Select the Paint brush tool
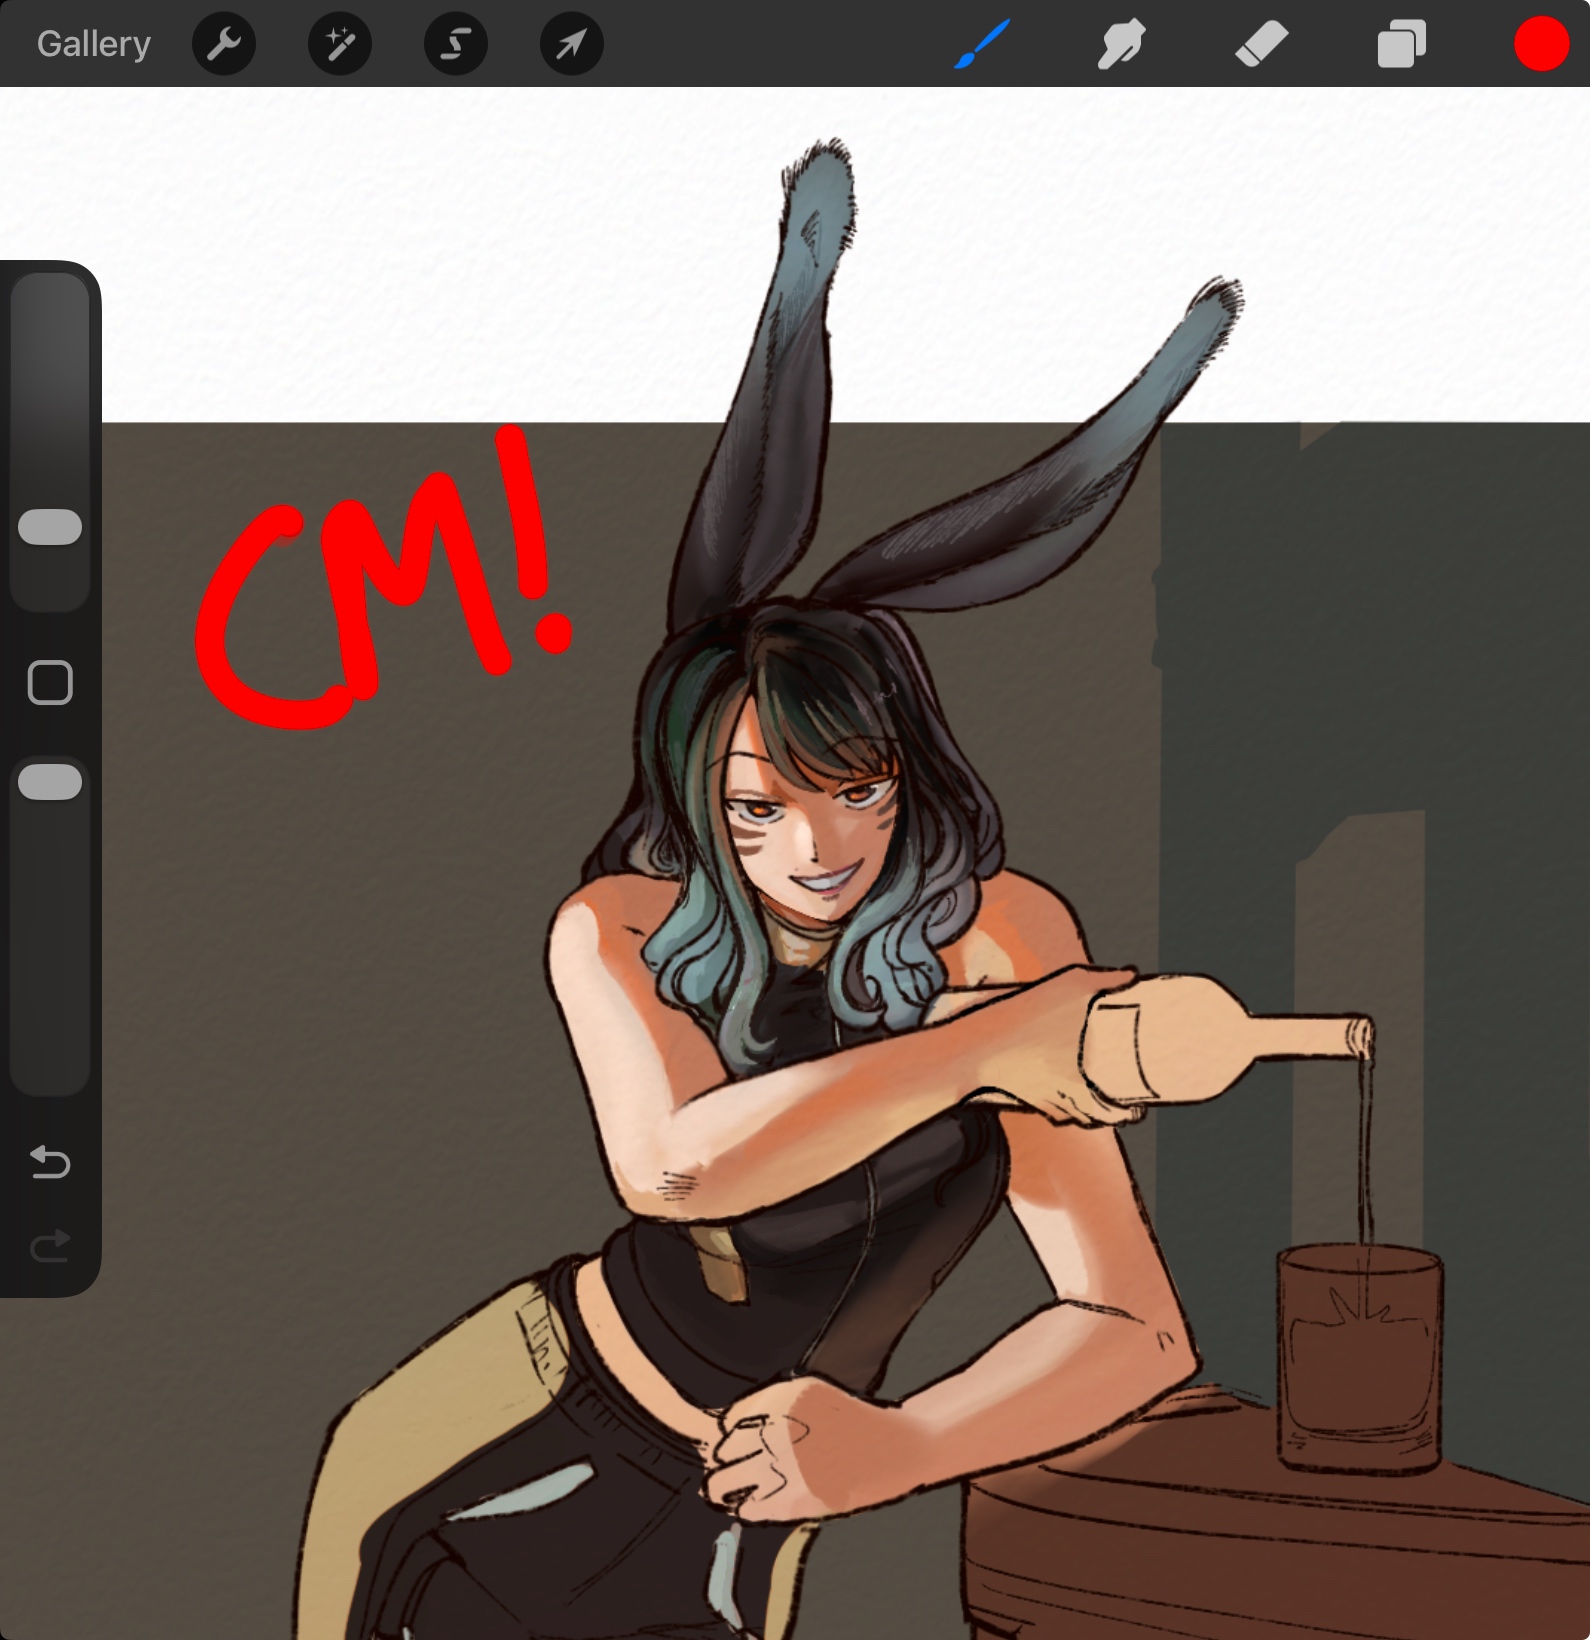This screenshot has width=1590, height=1640. pos(982,44)
